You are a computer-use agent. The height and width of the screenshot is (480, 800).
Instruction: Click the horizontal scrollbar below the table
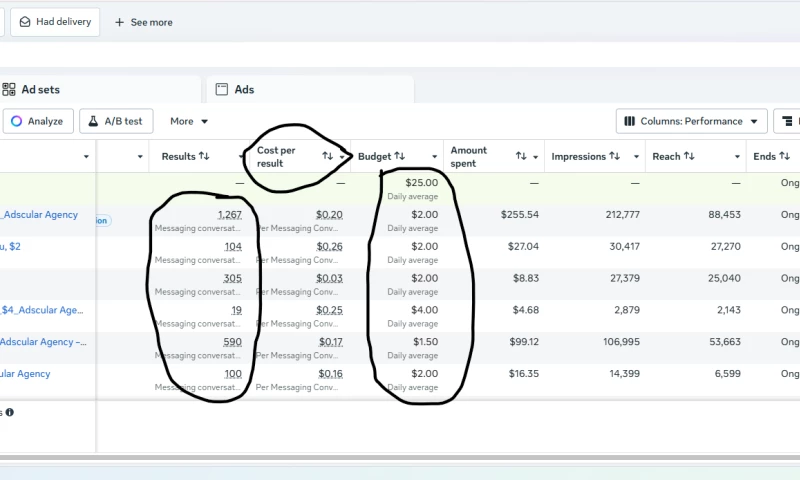pyautogui.click(x=400, y=458)
